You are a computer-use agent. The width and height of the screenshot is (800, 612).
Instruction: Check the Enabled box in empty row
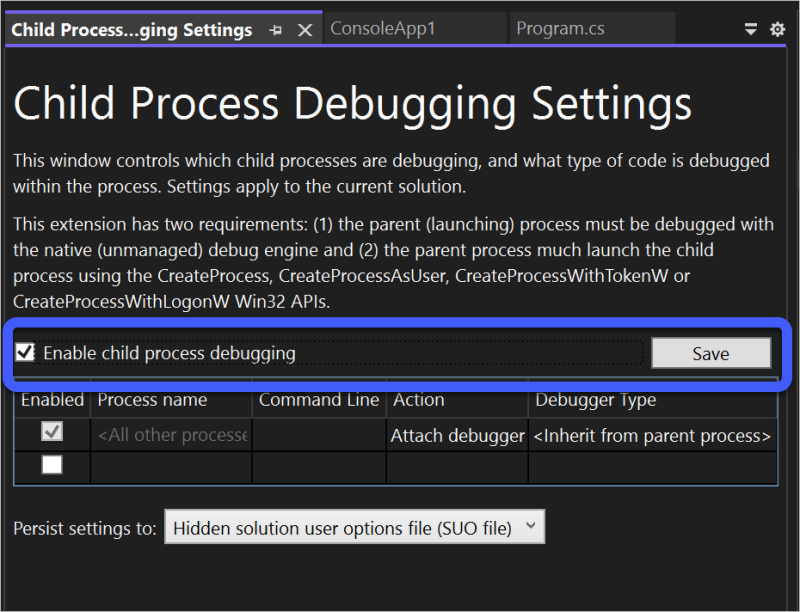point(51,465)
